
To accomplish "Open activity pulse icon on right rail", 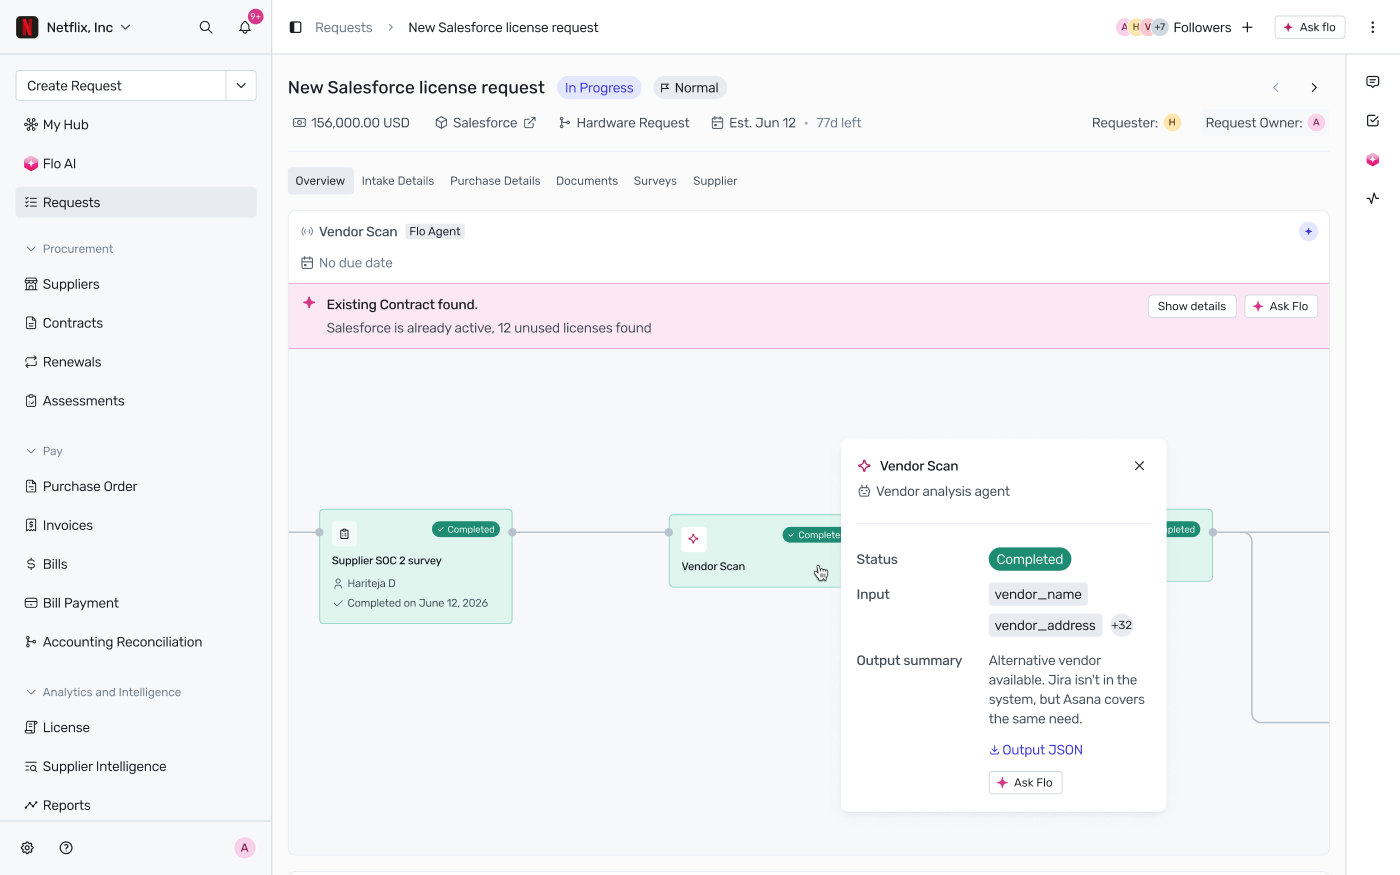I will 1373,198.
